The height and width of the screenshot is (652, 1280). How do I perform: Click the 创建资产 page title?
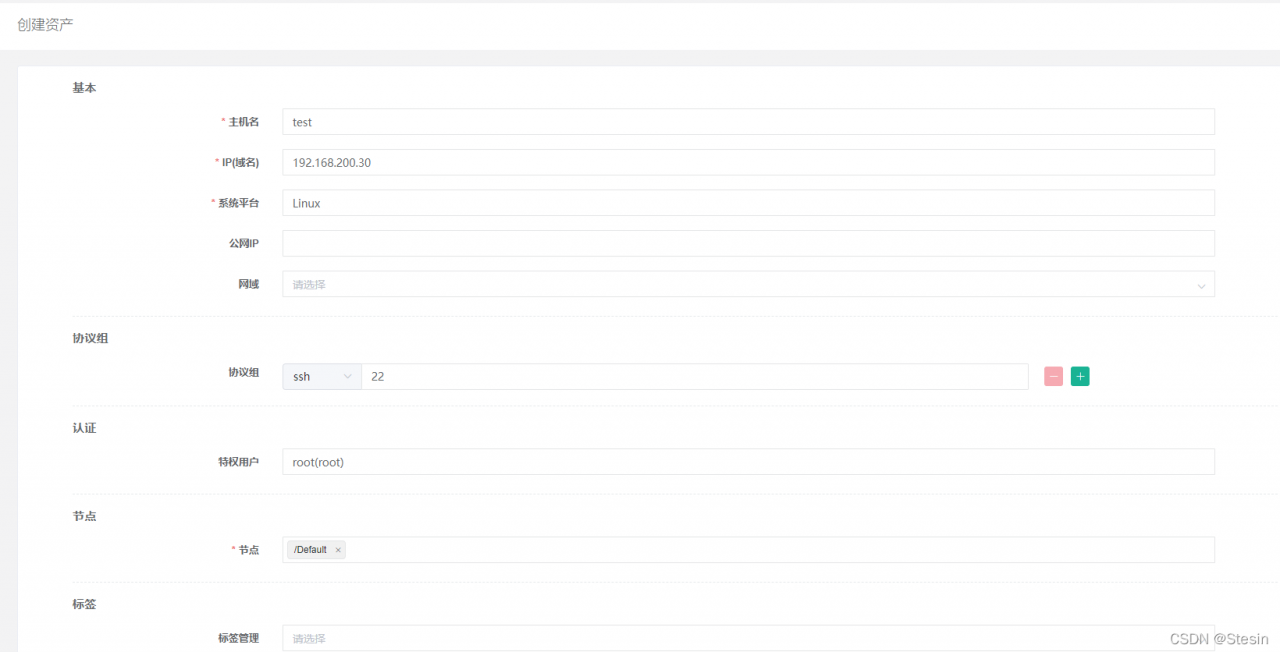(x=45, y=24)
